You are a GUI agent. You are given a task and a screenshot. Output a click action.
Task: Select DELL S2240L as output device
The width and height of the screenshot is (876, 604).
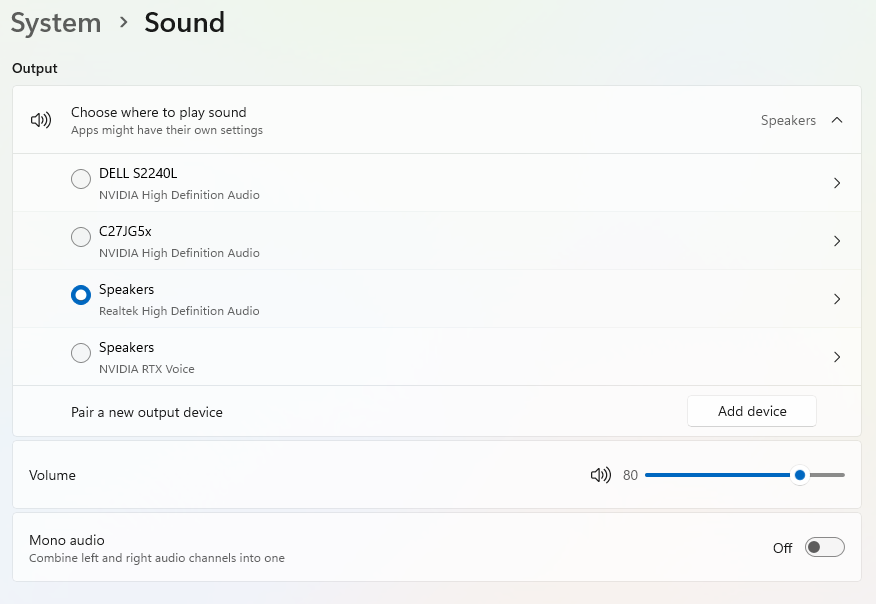[81, 179]
